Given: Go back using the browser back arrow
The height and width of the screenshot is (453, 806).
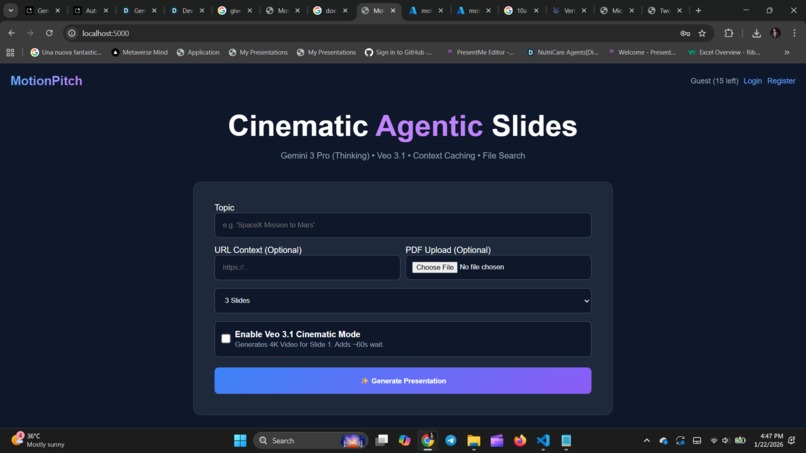Looking at the screenshot, I should 11,33.
